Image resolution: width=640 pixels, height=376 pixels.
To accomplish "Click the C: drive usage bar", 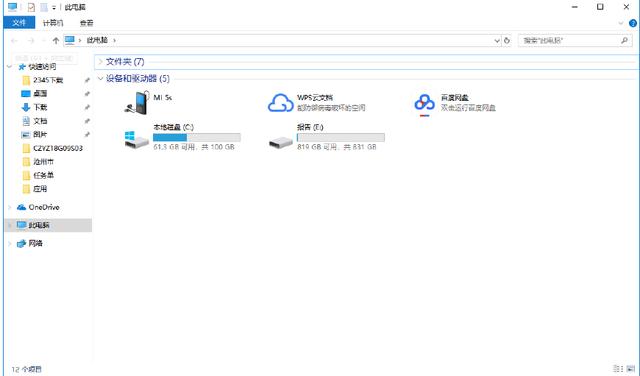I will [197, 137].
